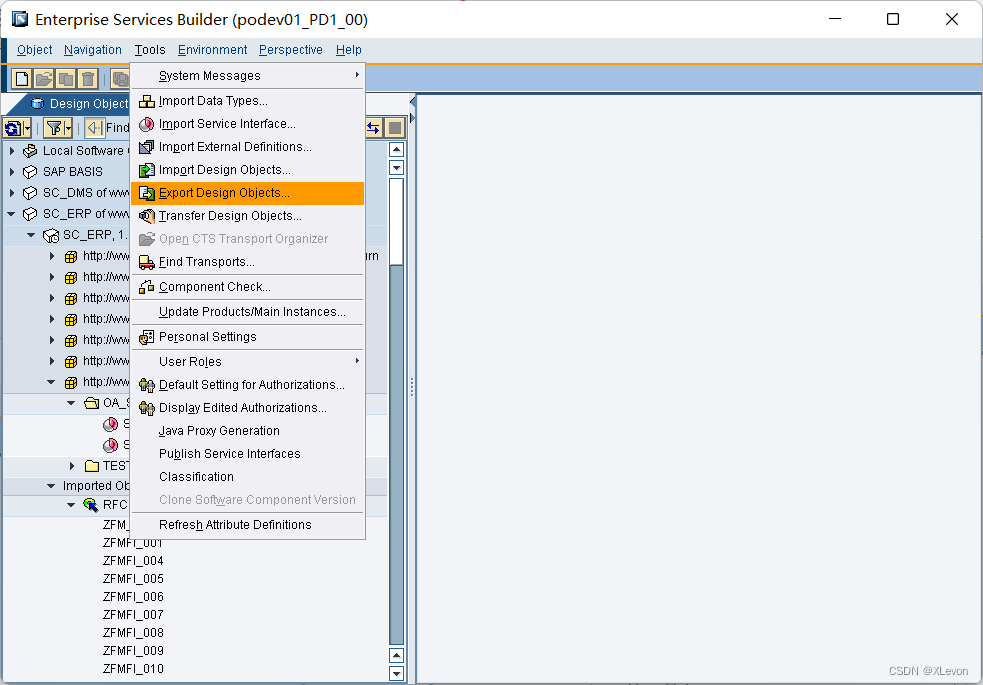Collapse navigation pane via splitter arrow

click(413, 101)
